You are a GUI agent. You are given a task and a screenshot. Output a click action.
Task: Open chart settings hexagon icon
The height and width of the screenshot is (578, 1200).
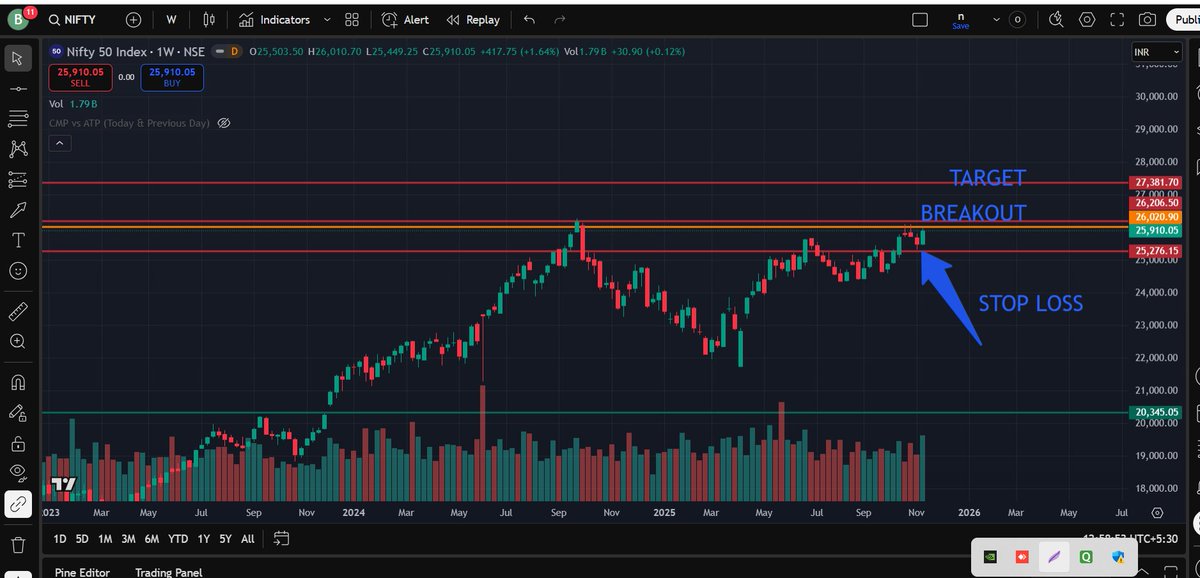click(1087, 20)
